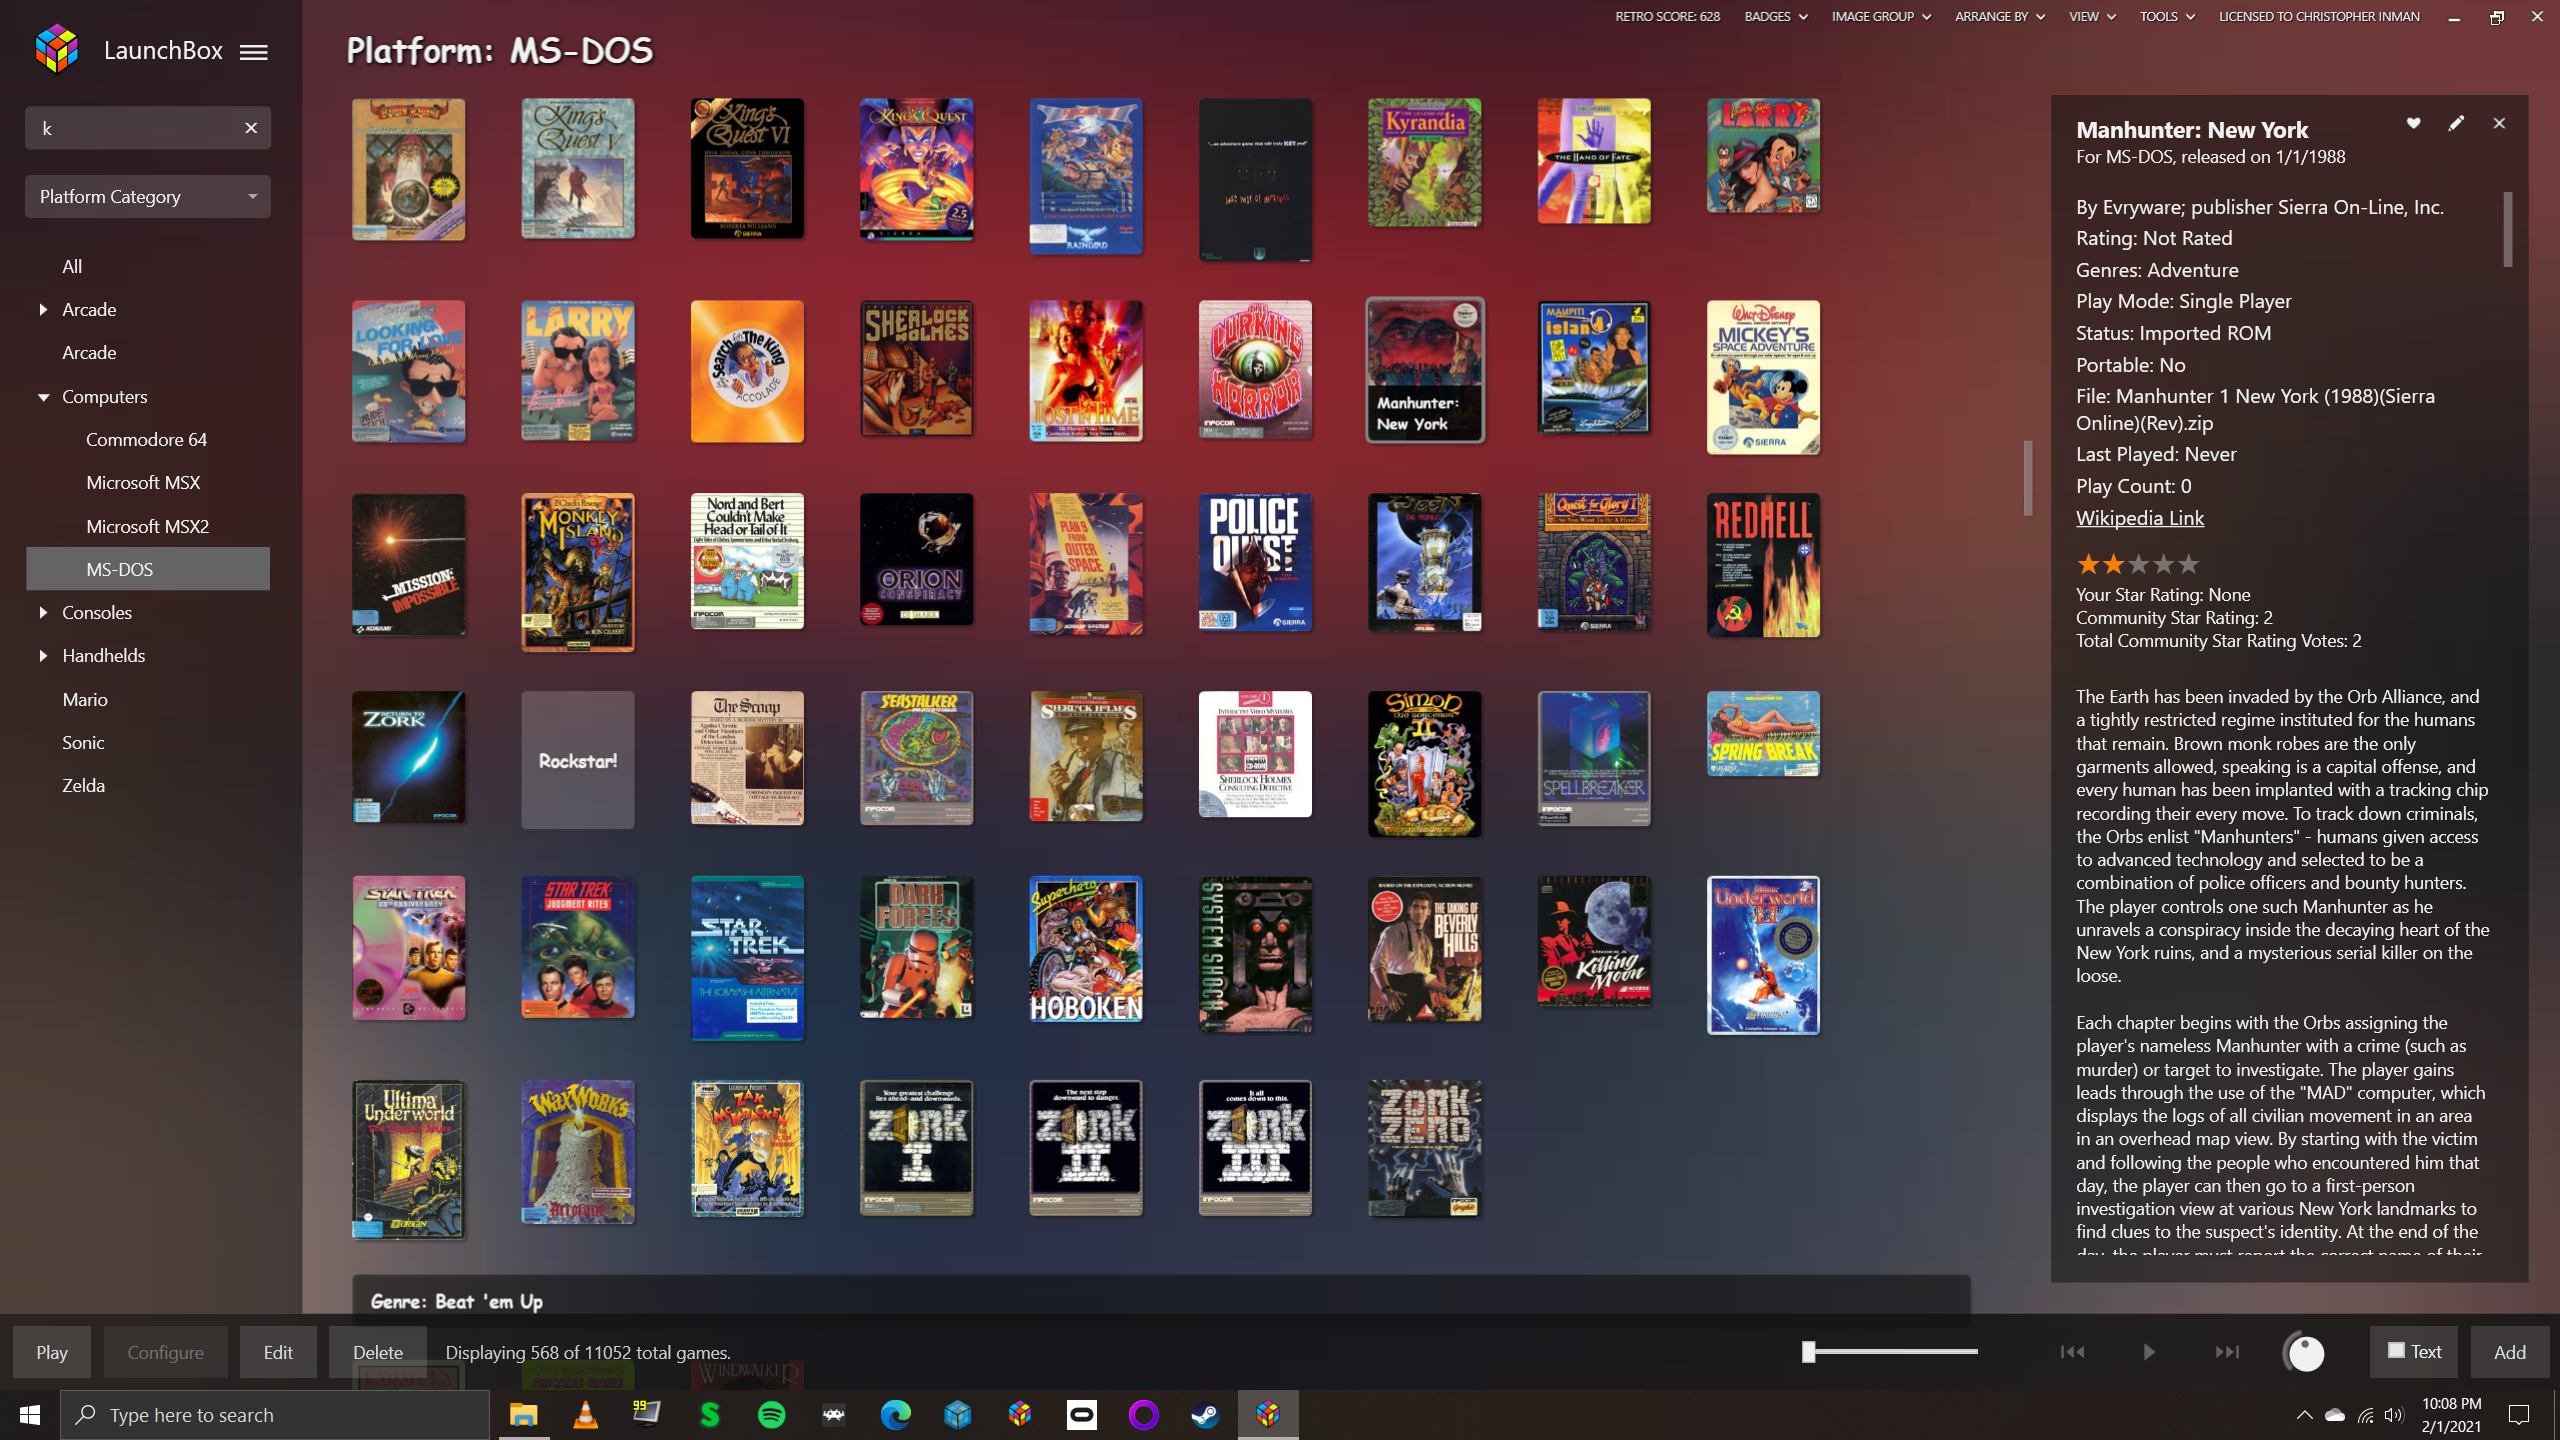Click the Configure button
The height and width of the screenshot is (1440, 2560).
click(x=165, y=1352)
